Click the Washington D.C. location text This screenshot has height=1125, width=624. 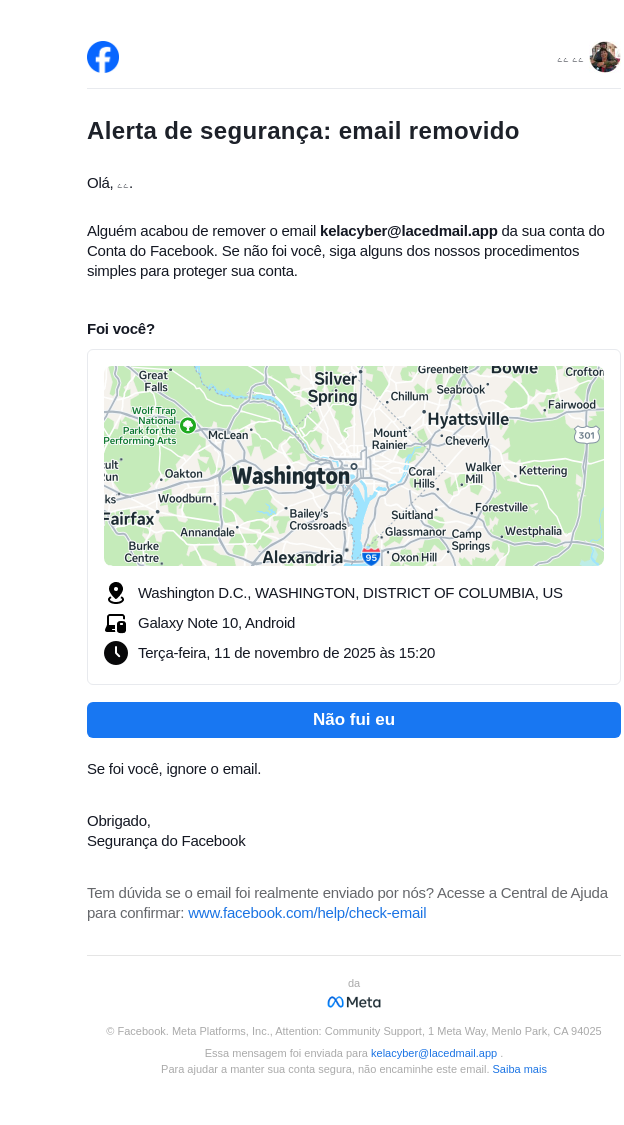pos(350,593)
